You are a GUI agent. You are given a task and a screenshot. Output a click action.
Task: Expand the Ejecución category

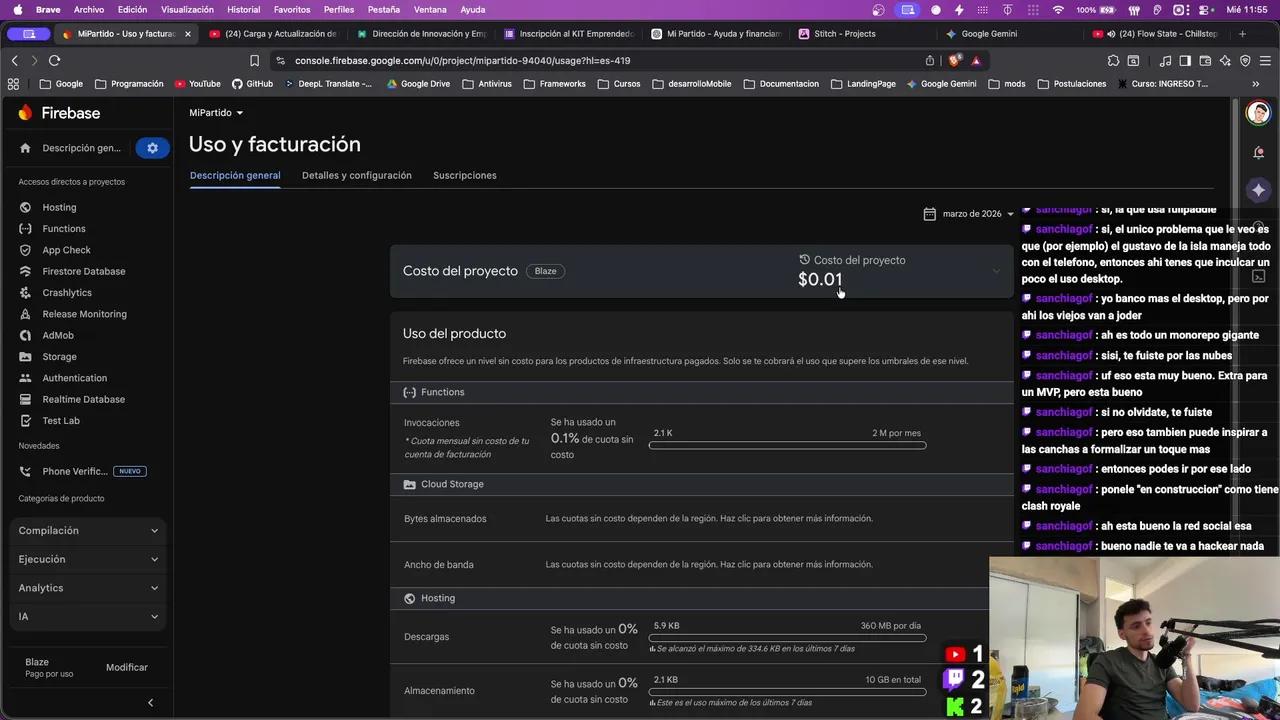click(88, 559)
